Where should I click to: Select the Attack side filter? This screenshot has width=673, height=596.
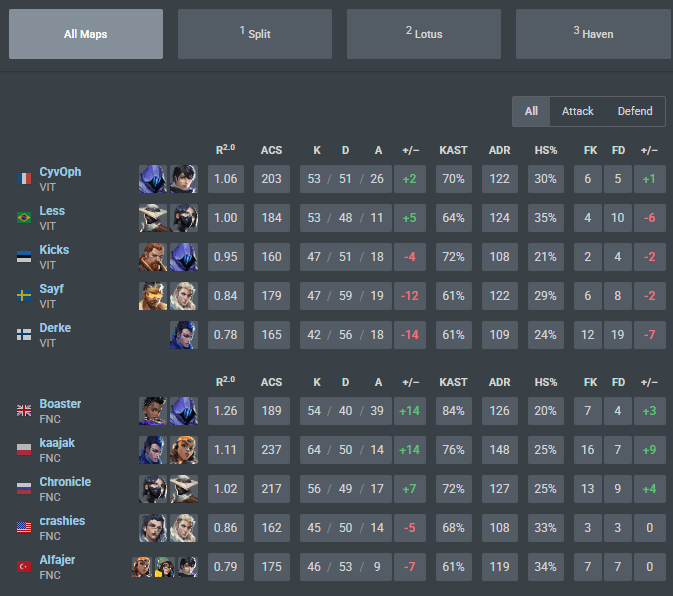click(577, 112)
